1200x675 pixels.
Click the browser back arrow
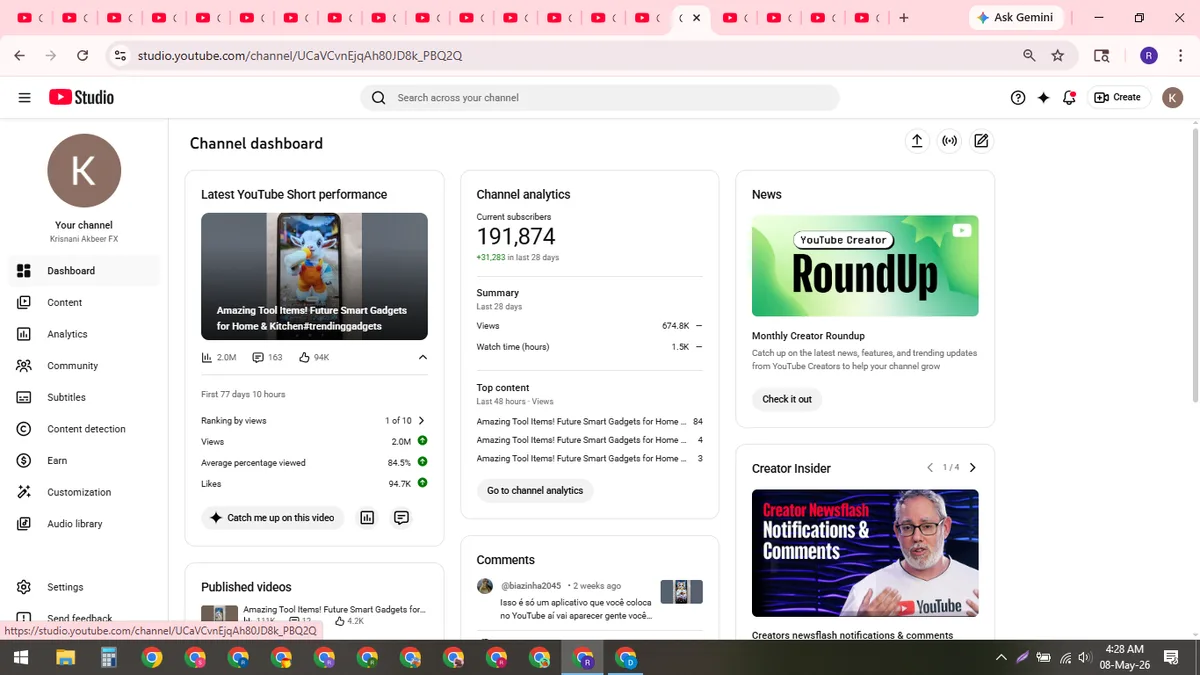pyautogui.click(x=19, y=56)
